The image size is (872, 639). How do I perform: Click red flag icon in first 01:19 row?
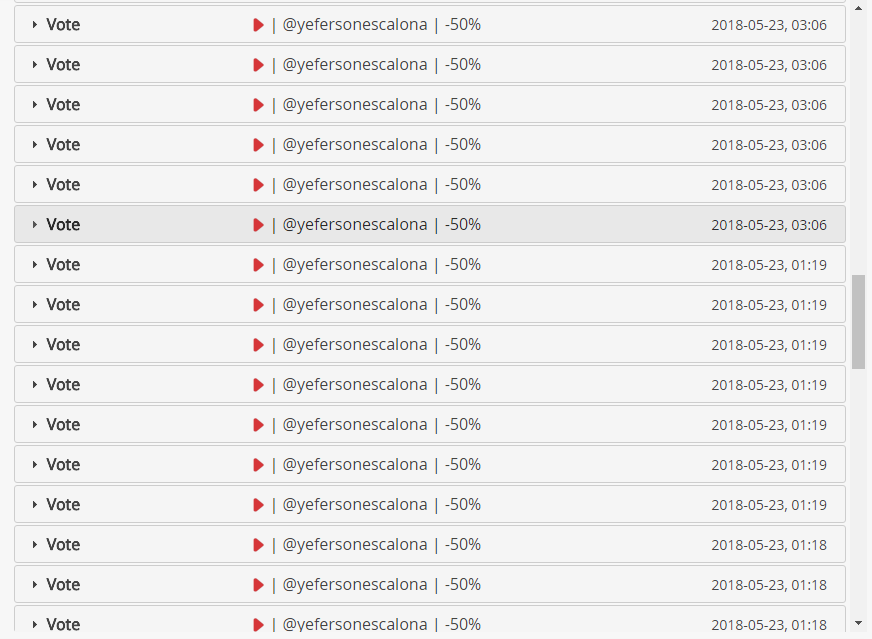point(258,265)
